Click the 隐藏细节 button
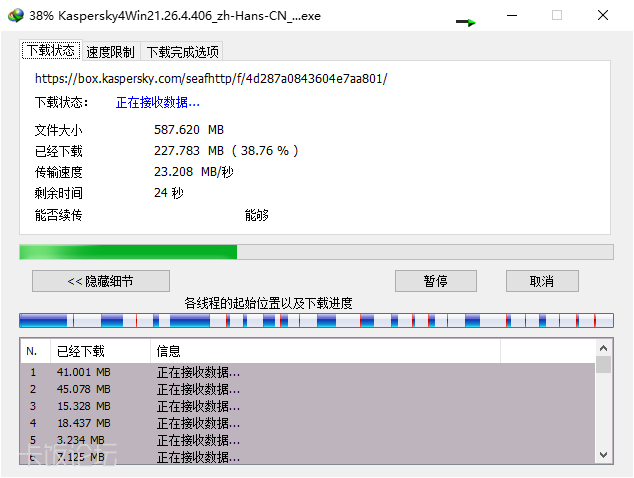 (101, 281)
